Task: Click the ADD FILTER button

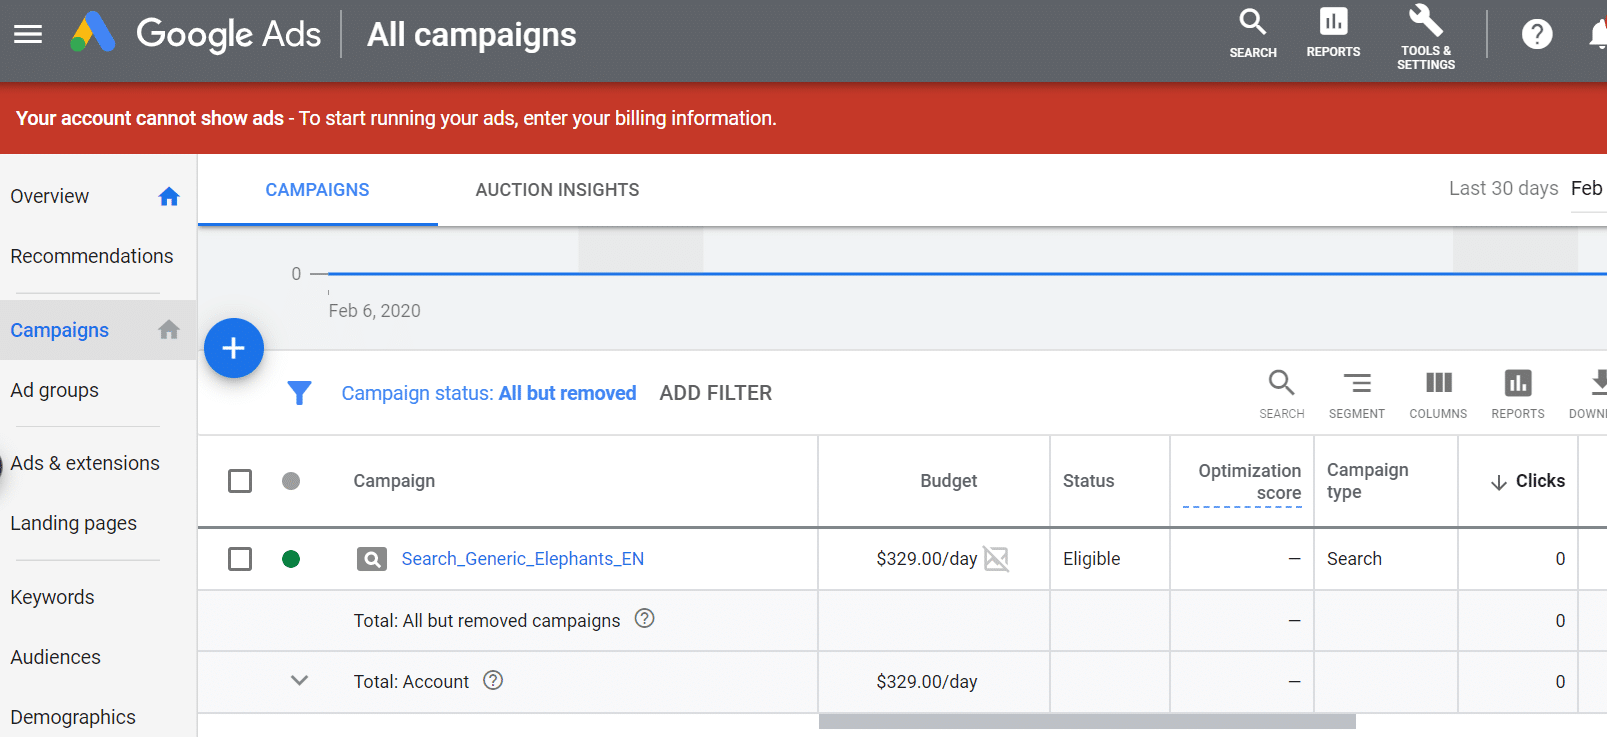Action: [x=715, y=393]
